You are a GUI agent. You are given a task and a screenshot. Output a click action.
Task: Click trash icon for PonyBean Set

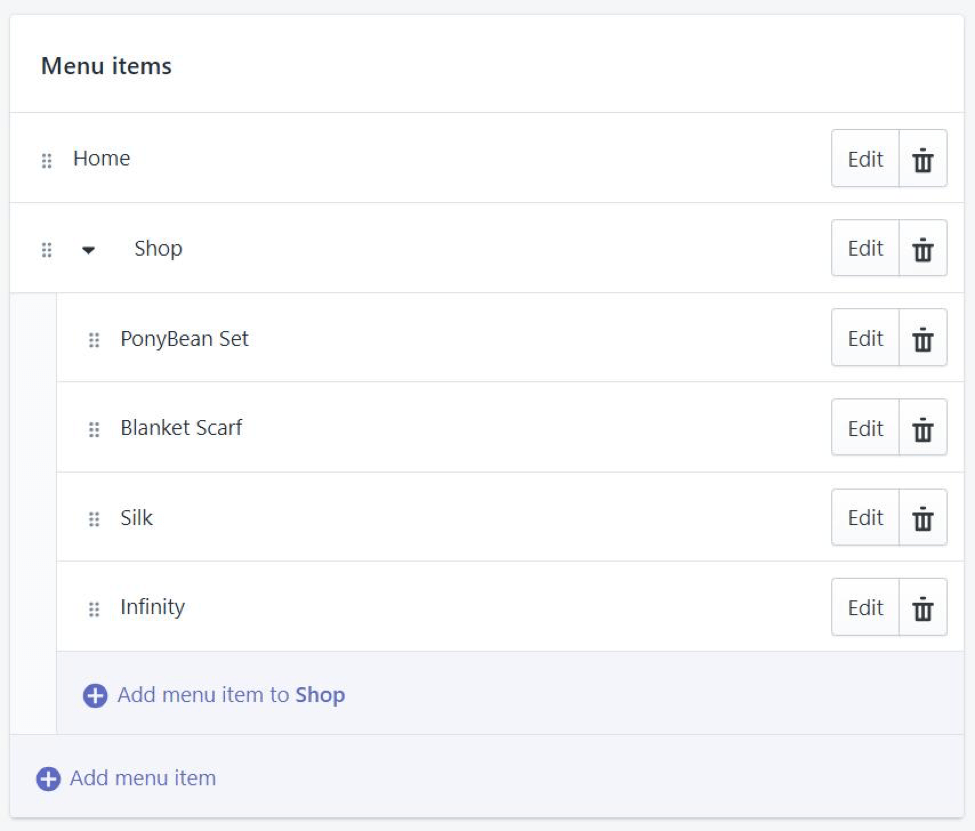pyautogui.click(x=923, y=338)
